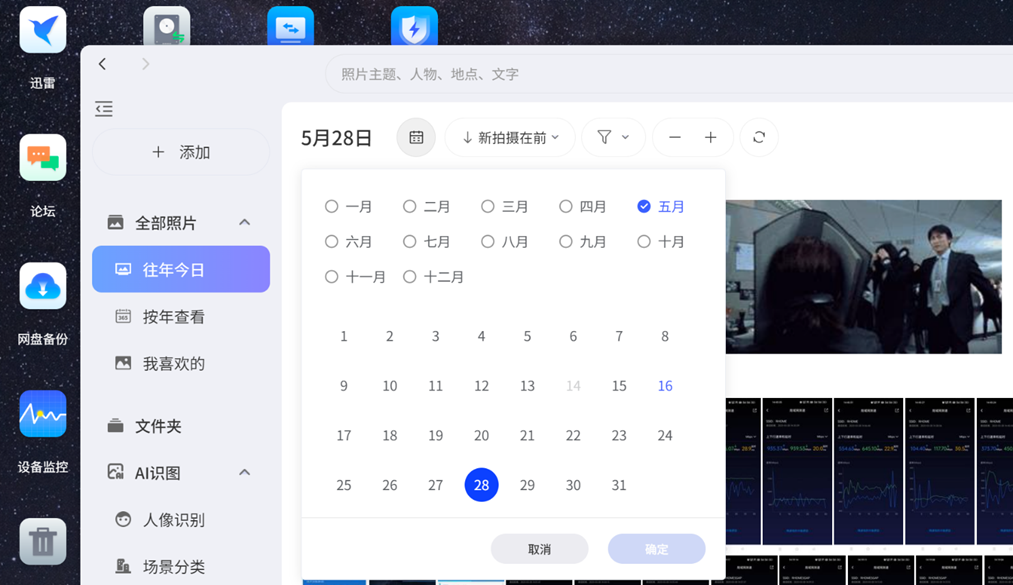Open 设备监控 device monitor icon
This screenshot has height=585, width=1013.
pos(43,413)
